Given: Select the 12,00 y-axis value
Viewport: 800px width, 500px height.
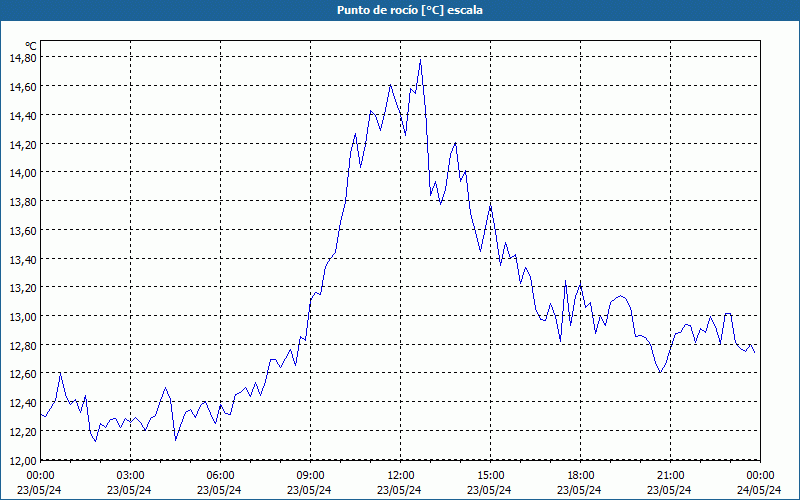Looking at the screenshot, I should coord(23,461).
